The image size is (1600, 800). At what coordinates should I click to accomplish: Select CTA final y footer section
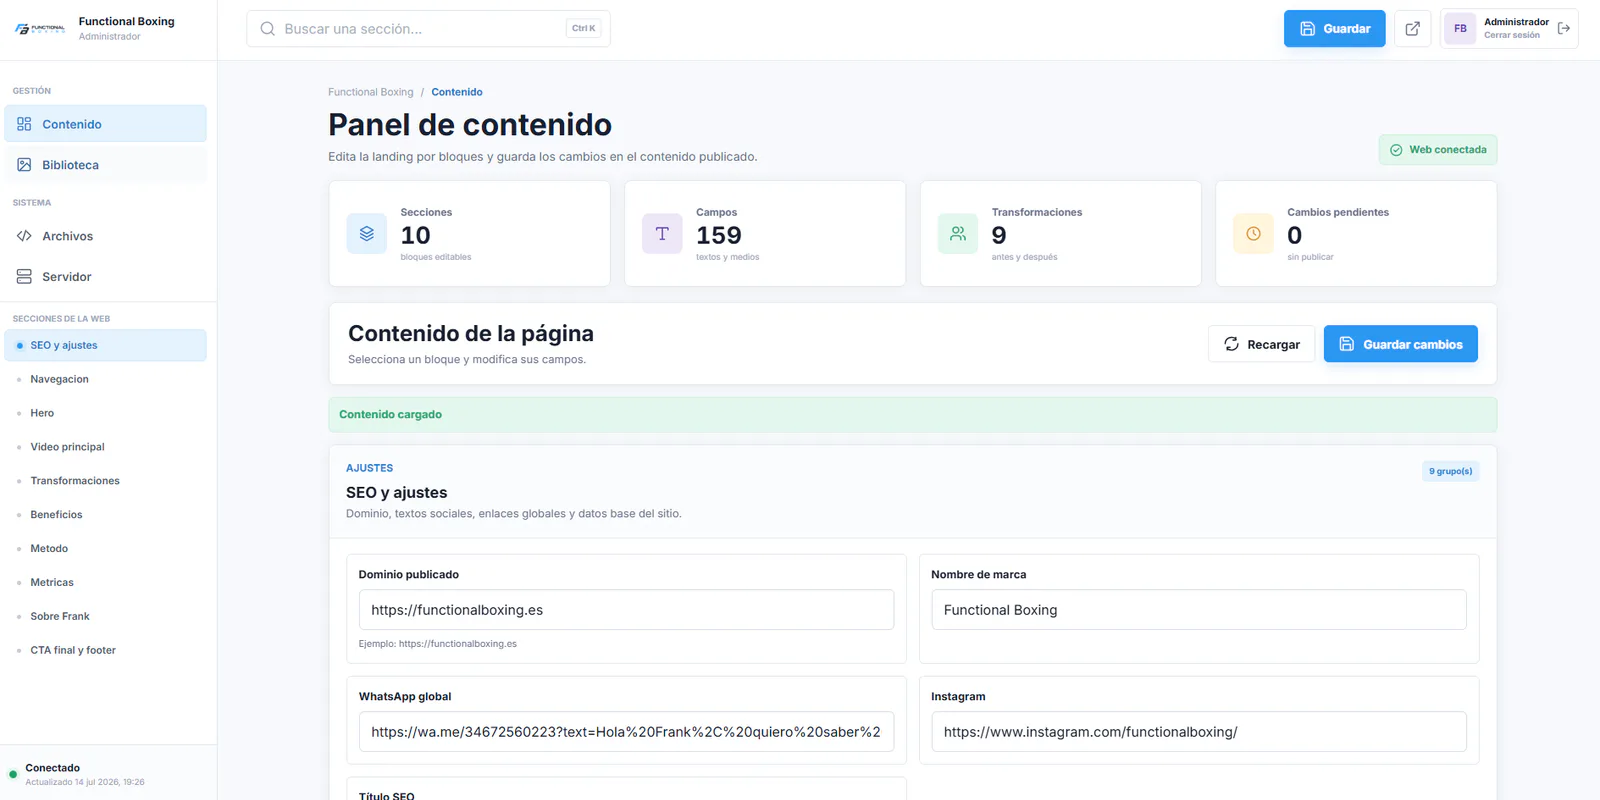tap(105, 651)
